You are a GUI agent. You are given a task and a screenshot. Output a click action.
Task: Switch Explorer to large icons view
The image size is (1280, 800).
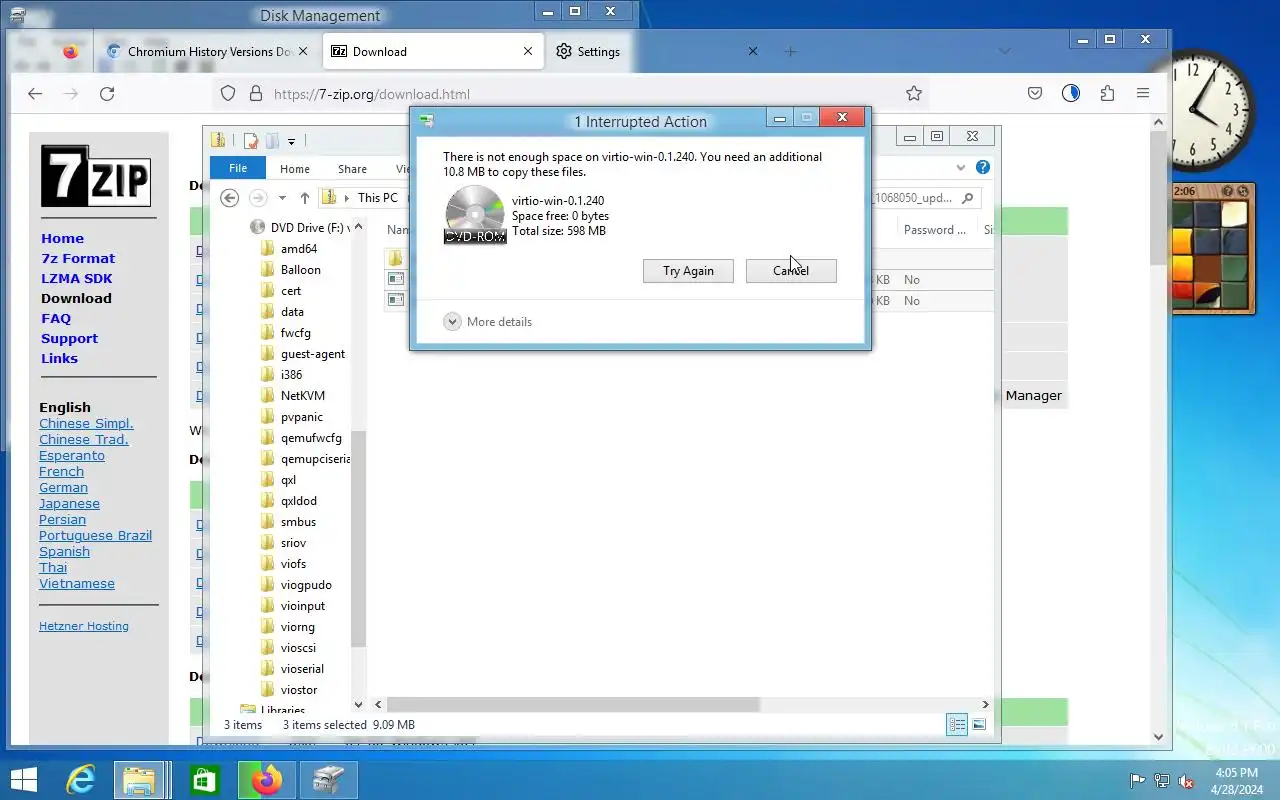979,725
